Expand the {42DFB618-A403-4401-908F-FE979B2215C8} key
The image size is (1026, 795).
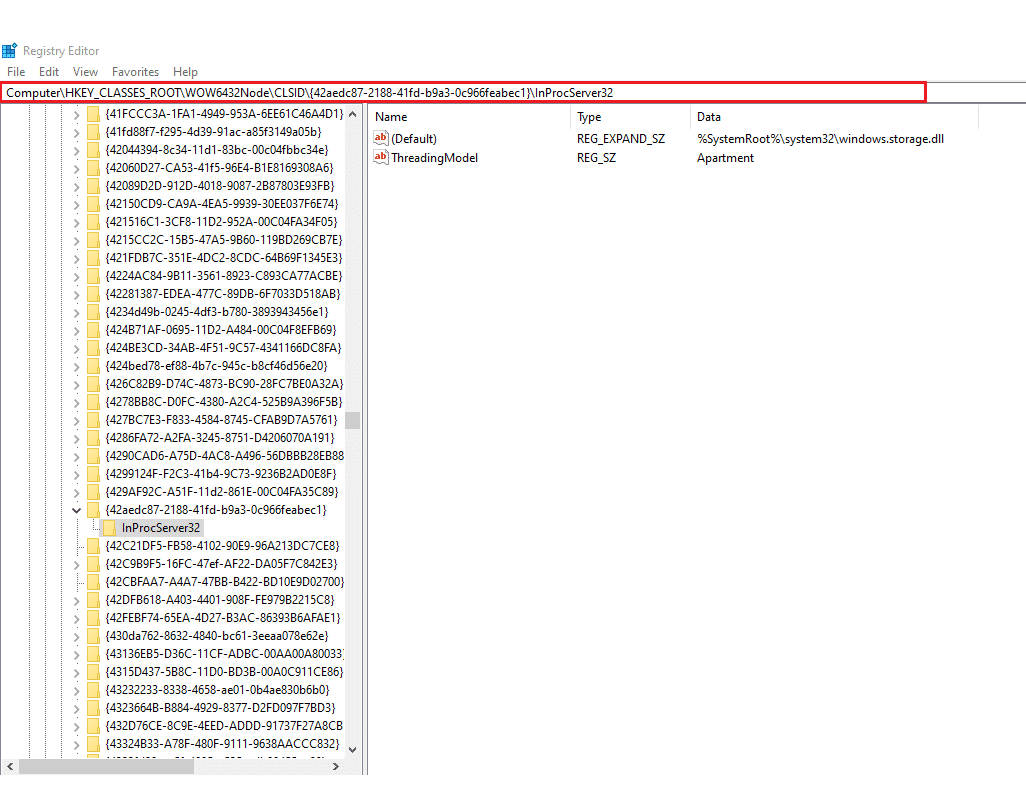pos(77,599)
